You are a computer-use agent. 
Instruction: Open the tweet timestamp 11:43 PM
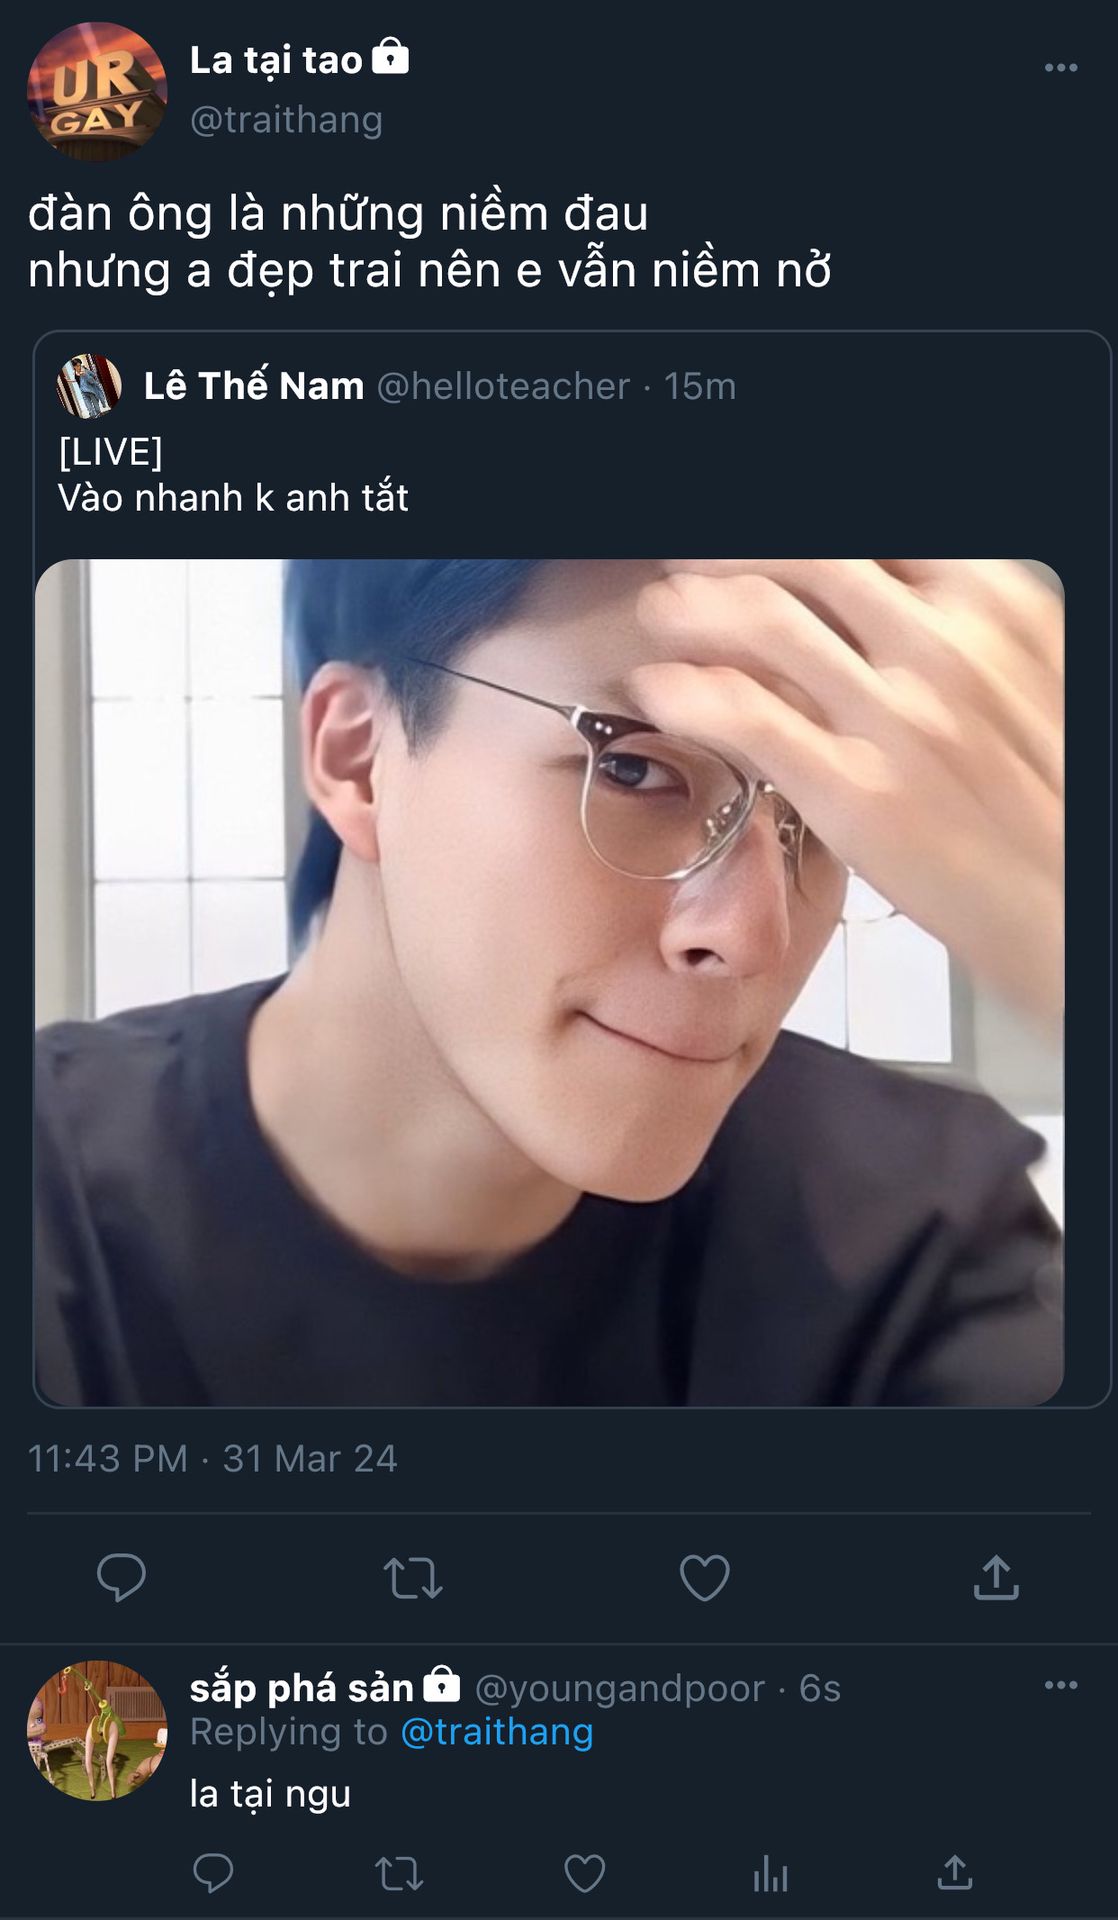pos(107,1459)
